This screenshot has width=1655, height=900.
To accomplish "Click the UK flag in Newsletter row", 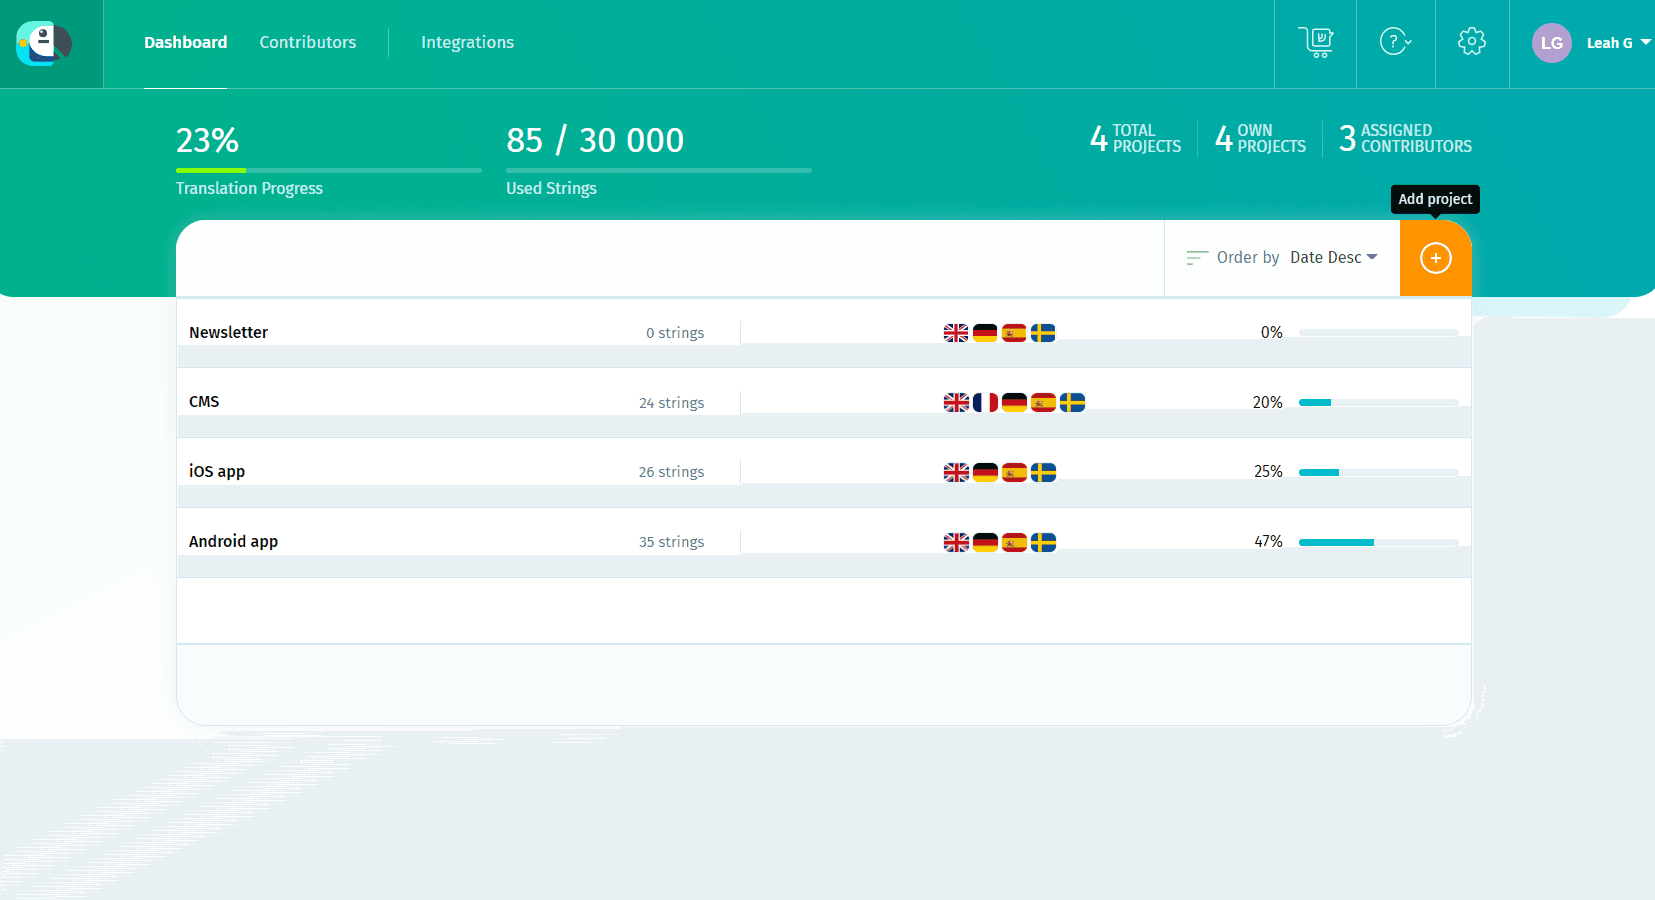I will (x=956, y=333).
